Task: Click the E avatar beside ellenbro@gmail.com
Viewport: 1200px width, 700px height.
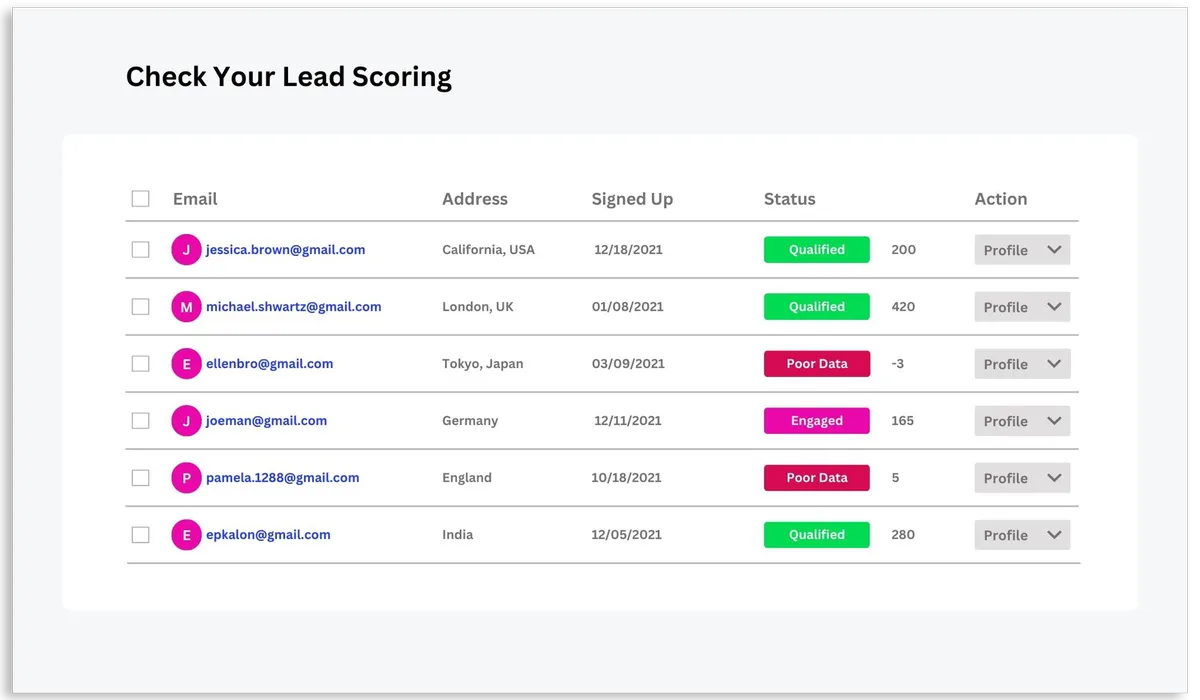Action: 186,364
